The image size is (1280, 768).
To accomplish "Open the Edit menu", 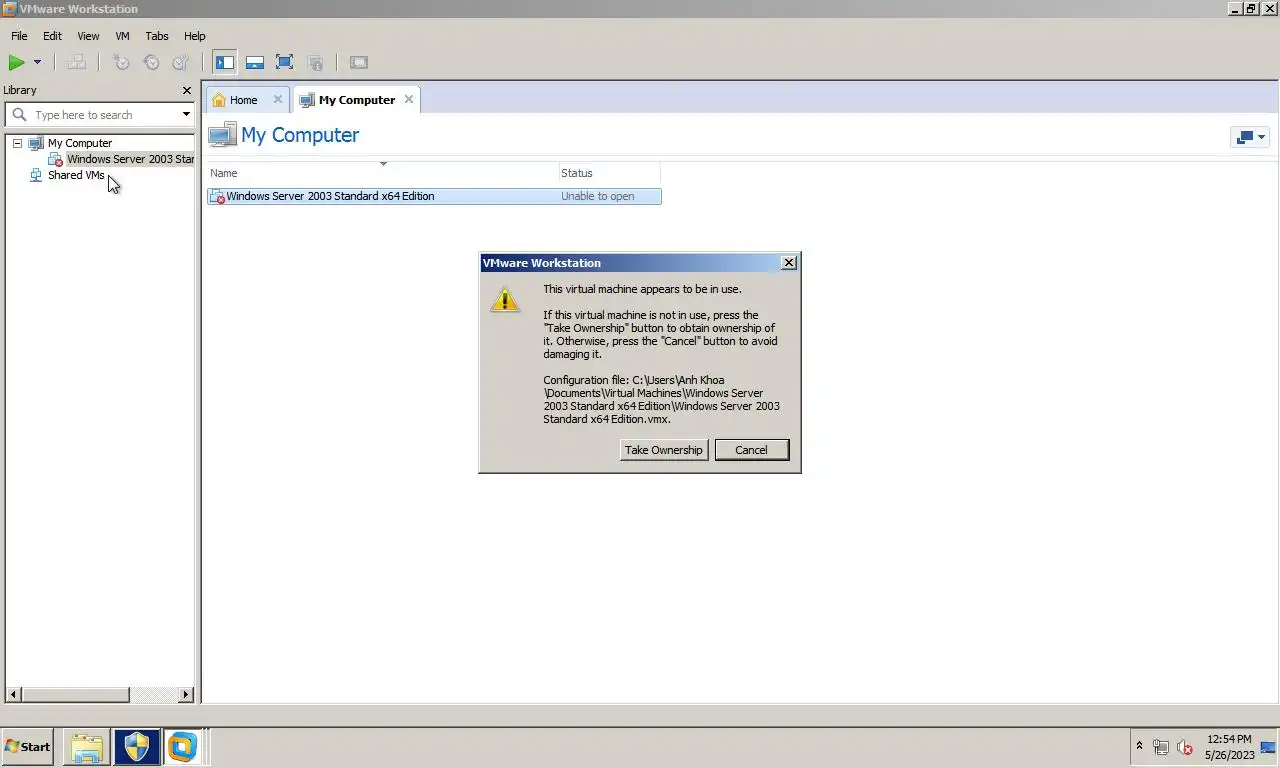I will coord(52,36).
